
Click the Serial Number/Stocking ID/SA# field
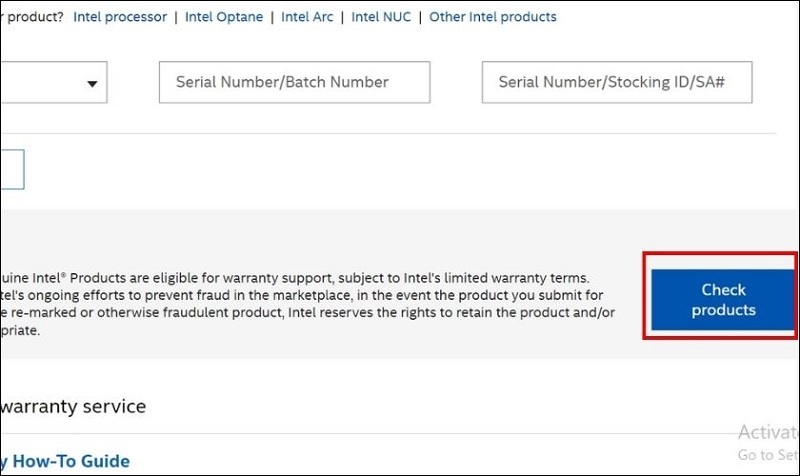617,82
